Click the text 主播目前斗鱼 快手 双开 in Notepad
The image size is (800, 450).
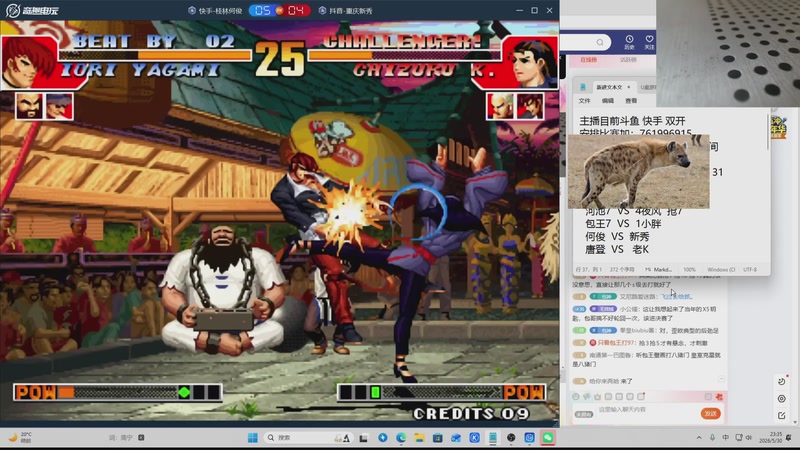coord(632,121)
